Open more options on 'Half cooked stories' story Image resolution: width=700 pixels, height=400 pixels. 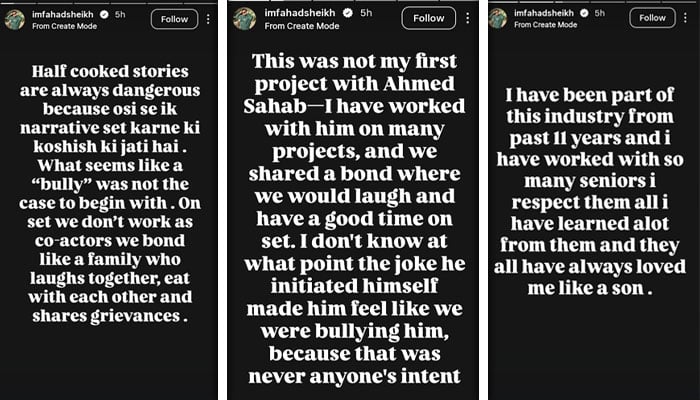pyautogui.click(x=208, y=19)
